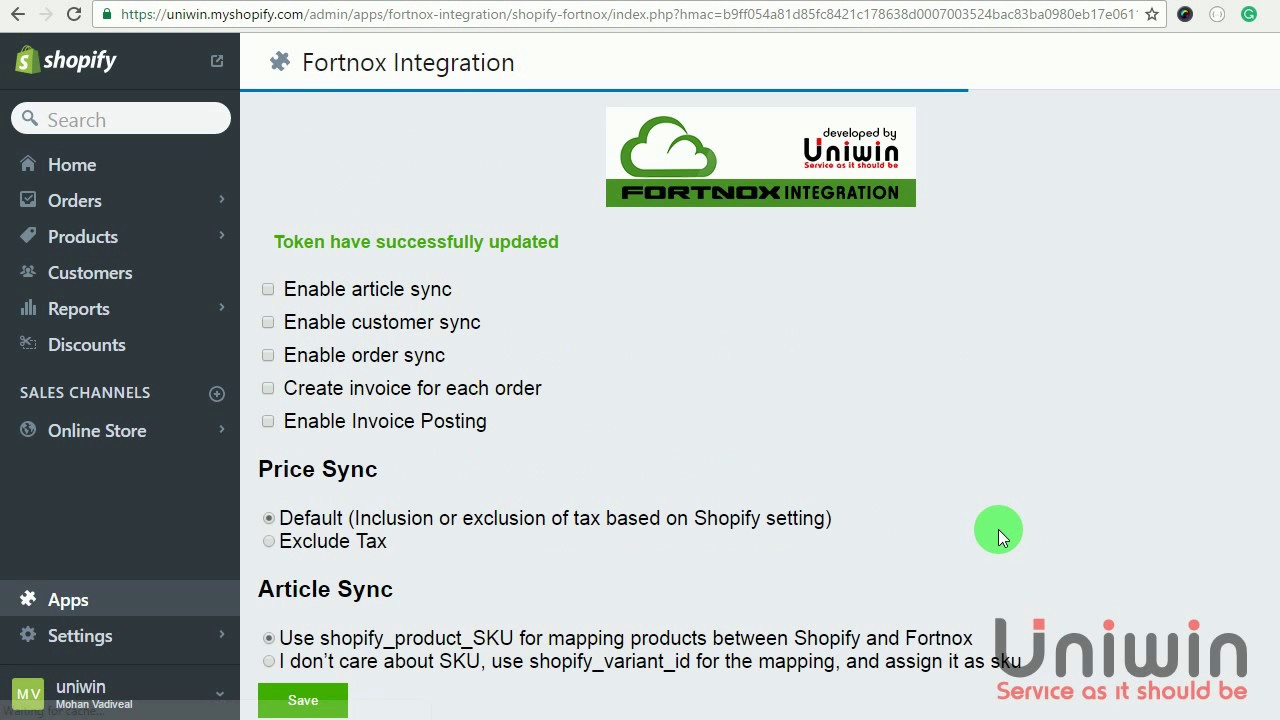Select shopify_product_SKU mapping radio
The height and width of the screenshot is (720, 1280).
tap(269, 638)
